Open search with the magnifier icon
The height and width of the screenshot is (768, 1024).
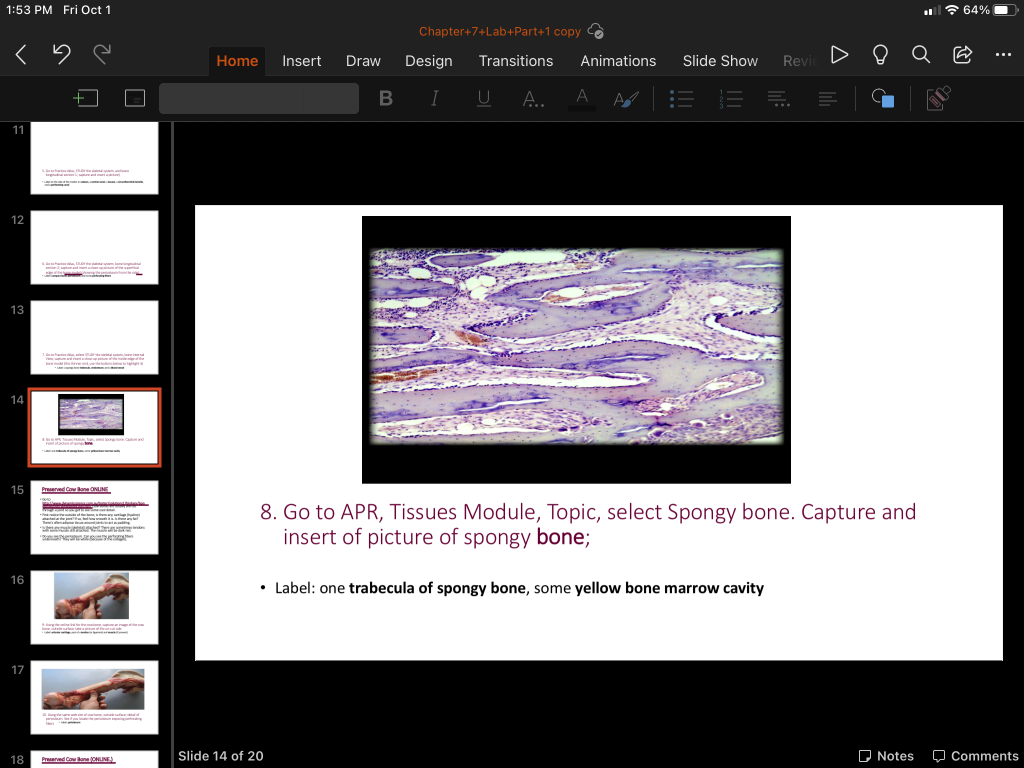click(x=921, y=55)
